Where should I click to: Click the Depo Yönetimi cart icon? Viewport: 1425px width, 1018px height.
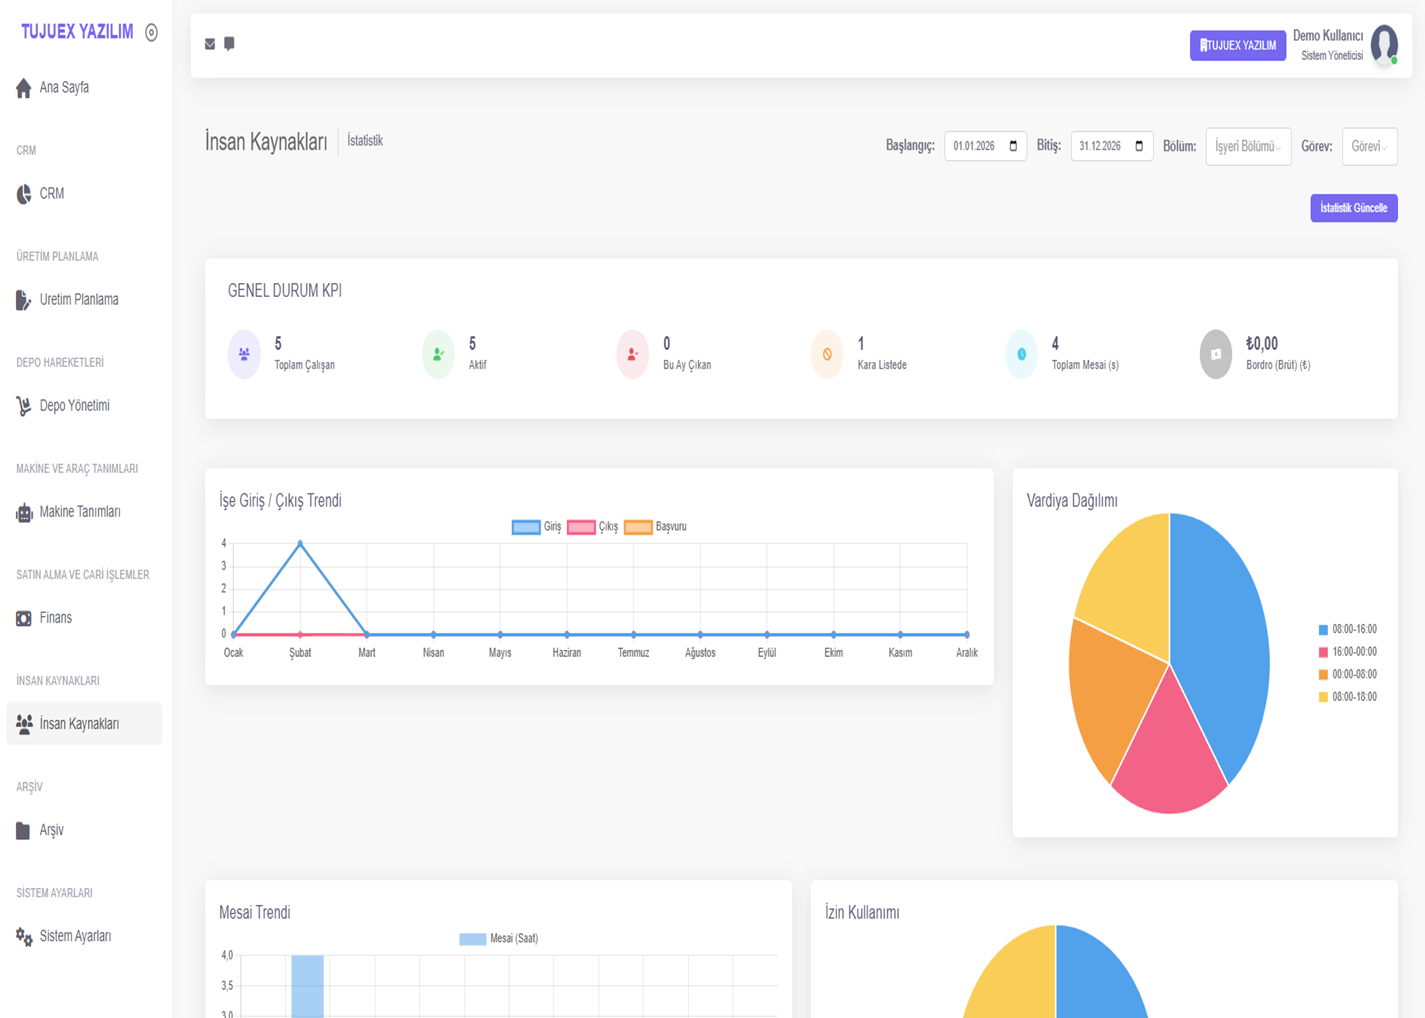coord(24,406)
